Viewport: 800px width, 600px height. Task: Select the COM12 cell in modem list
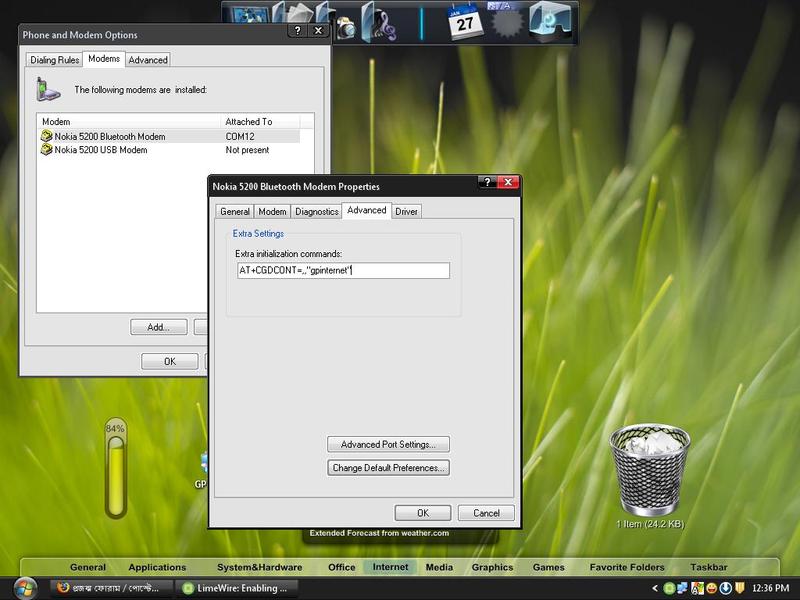pos(240,136)
